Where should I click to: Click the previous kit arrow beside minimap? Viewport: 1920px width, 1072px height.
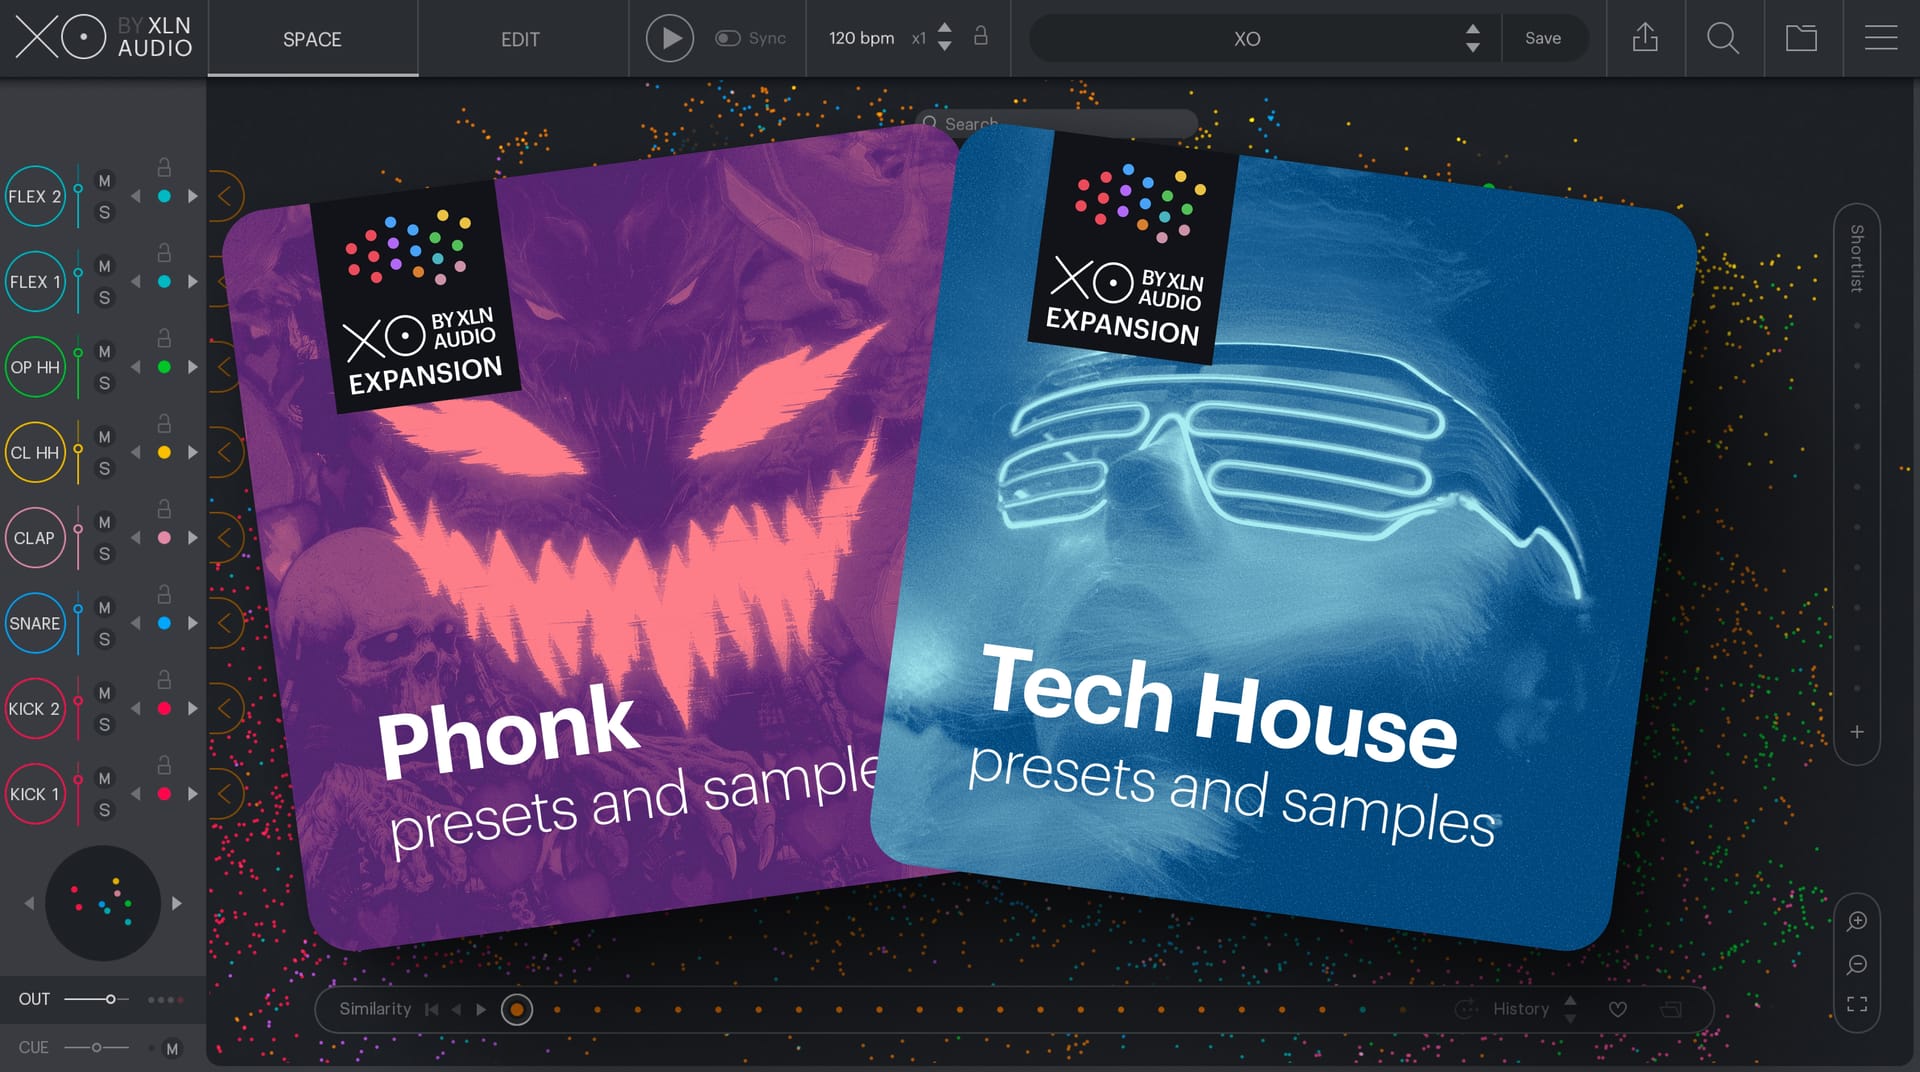pyautogui.click(x=29, y=903)
